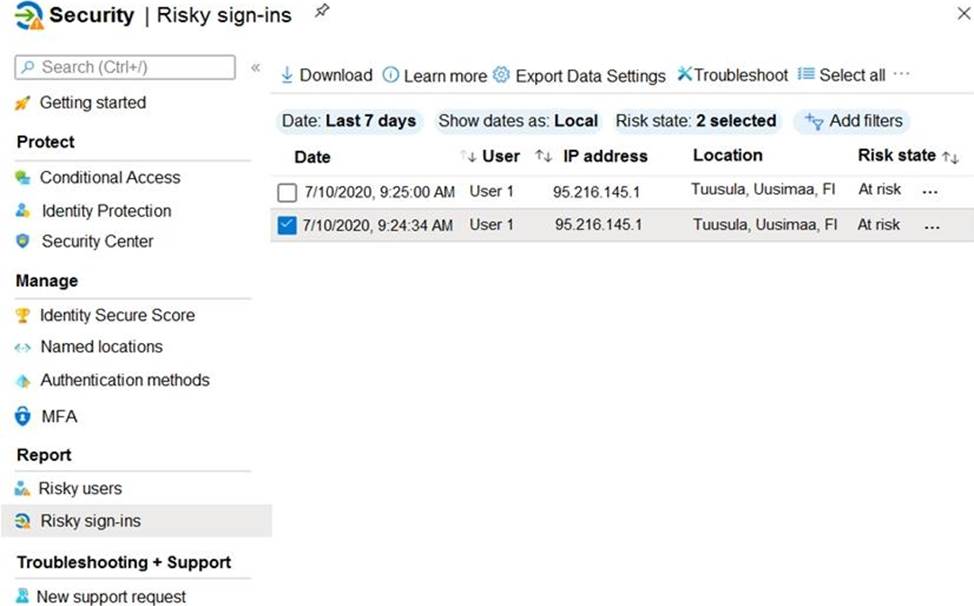Click the Export Data Settings gear icon

[x=501, y=75]
